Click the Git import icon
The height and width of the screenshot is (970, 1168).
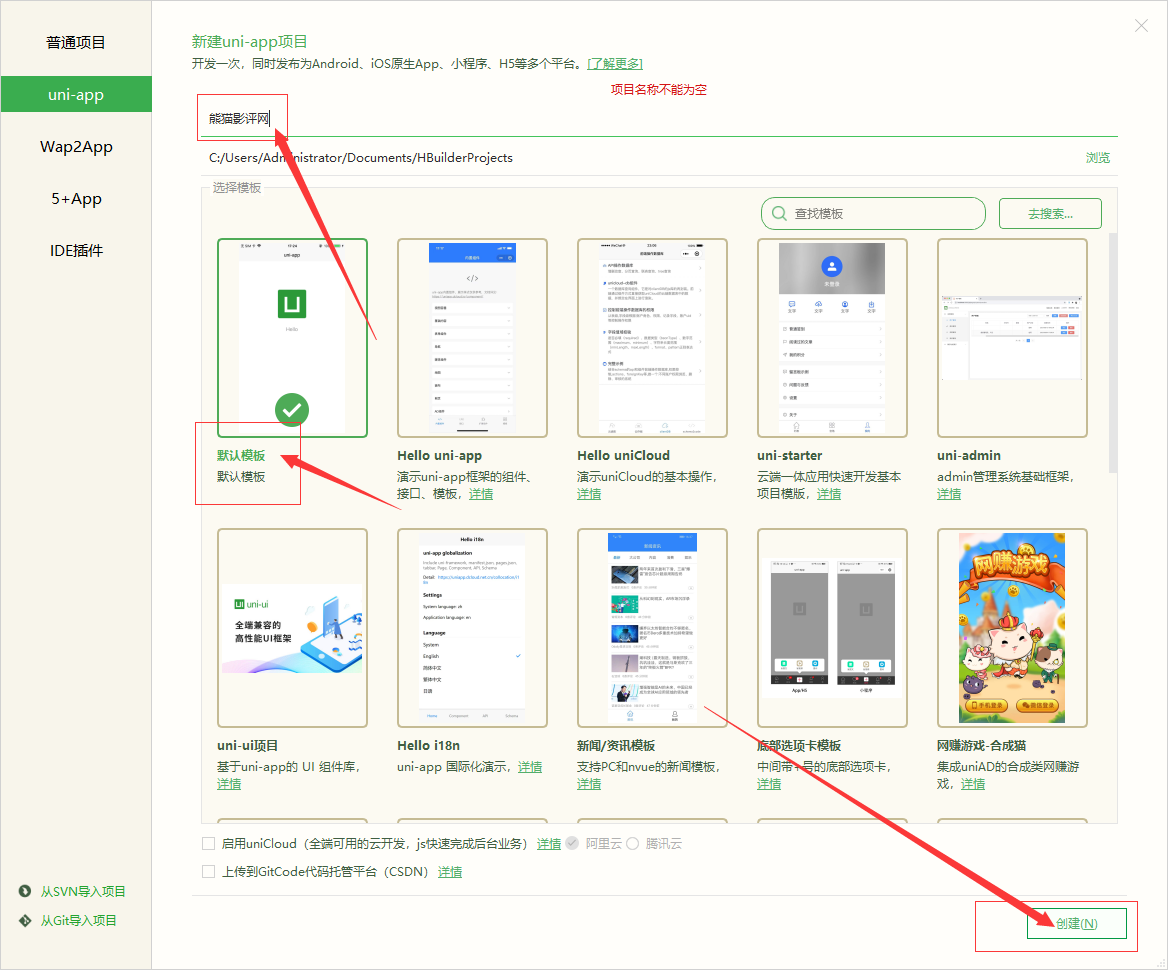pyautogui.click(x=25, y=920)
